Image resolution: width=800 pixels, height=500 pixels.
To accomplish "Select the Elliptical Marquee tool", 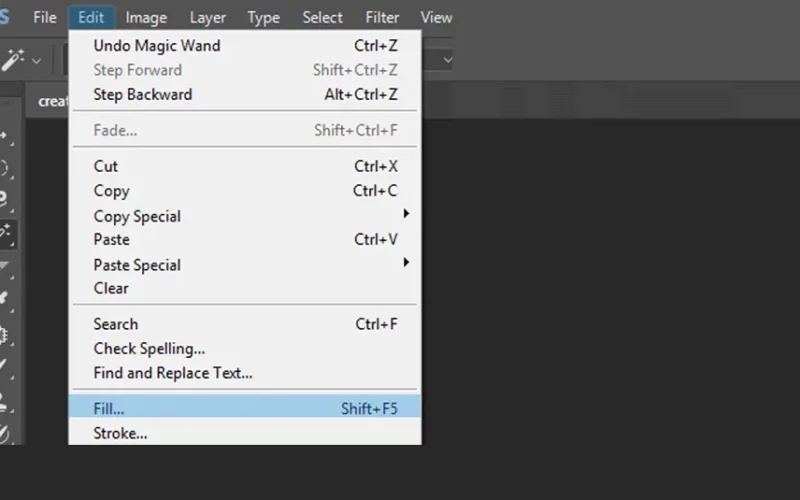I will click(5, 169).
